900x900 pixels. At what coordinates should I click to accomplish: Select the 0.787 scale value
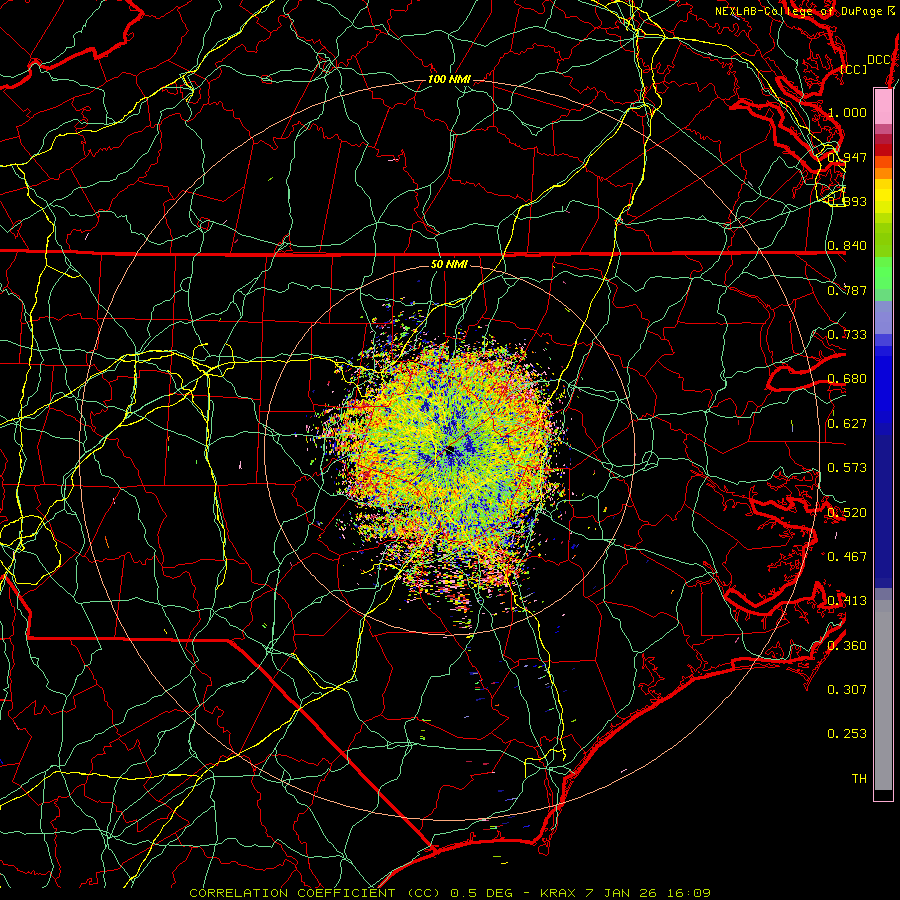click(x=847, y=290)
